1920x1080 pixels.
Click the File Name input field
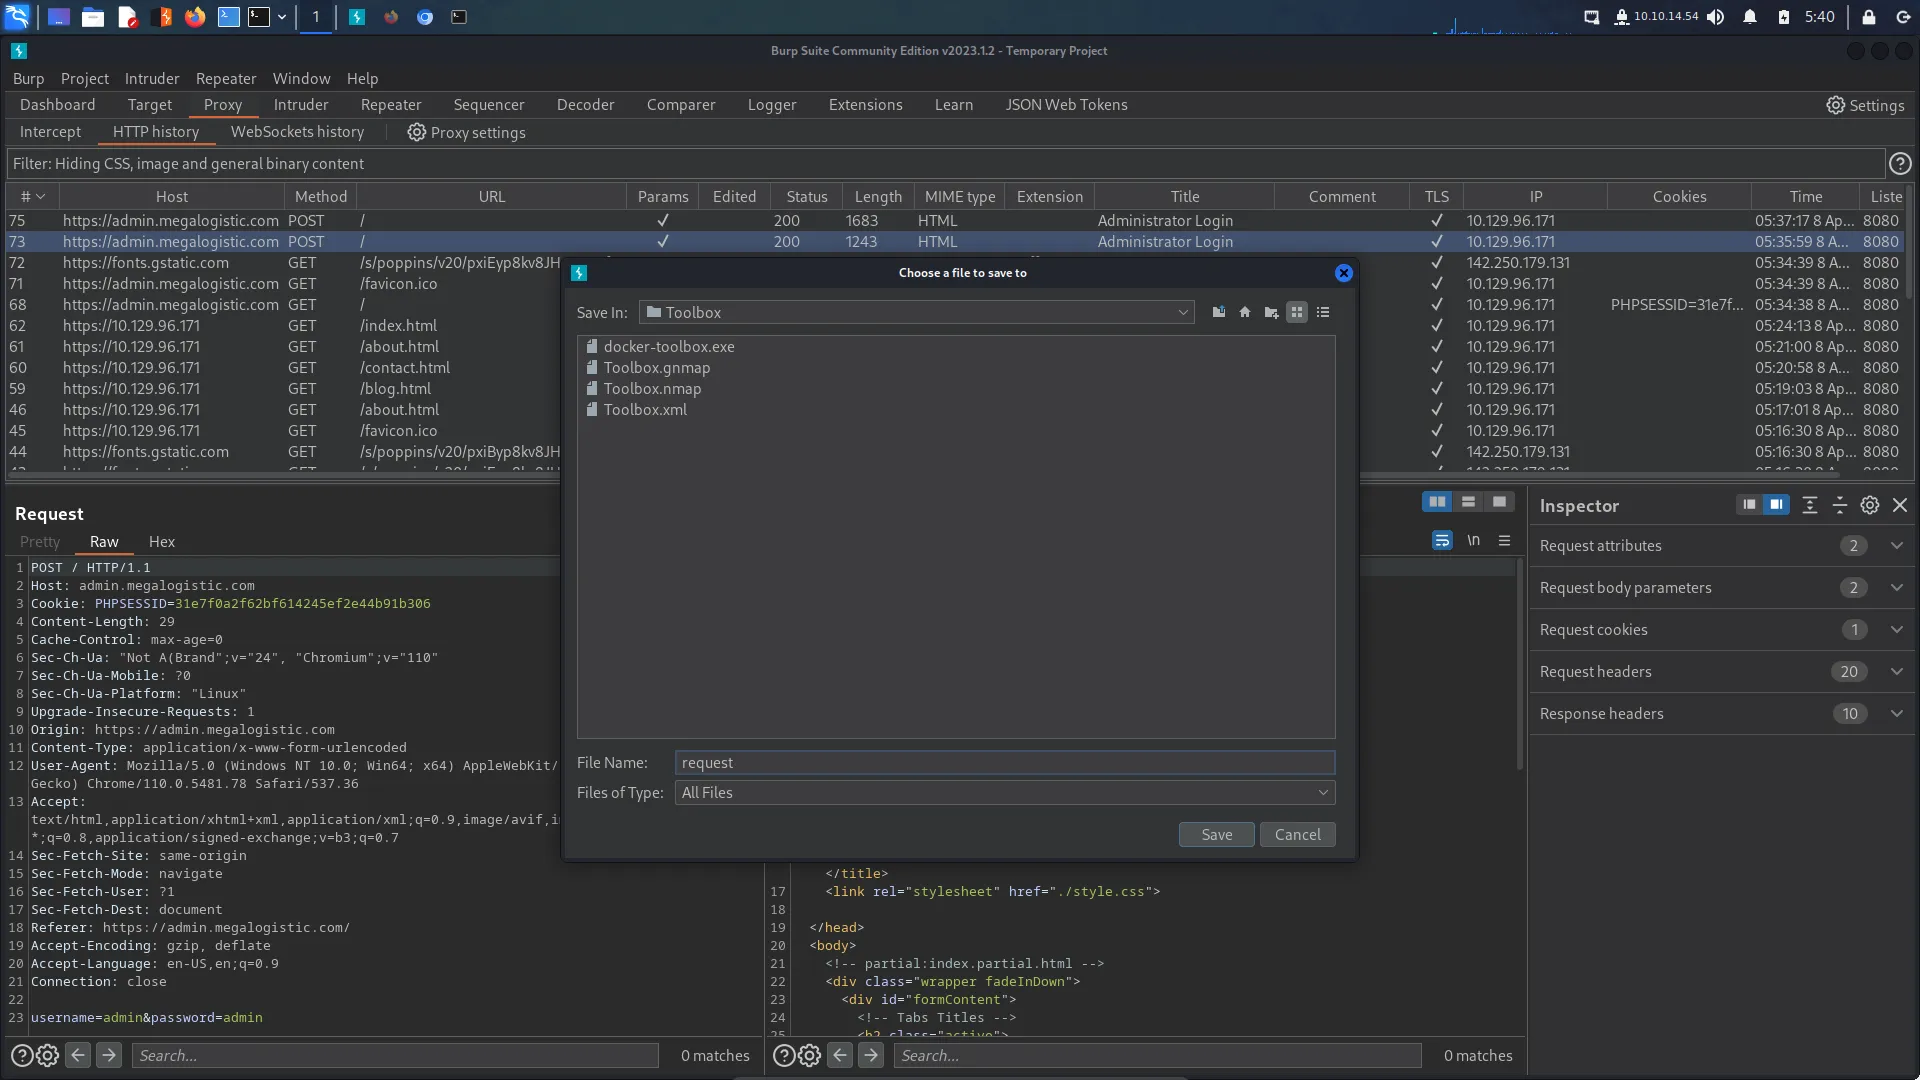pyautogui.click(x=1005, y=762)
